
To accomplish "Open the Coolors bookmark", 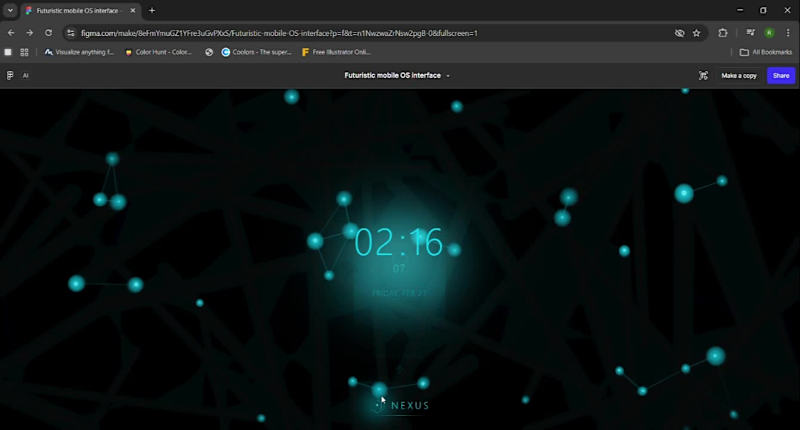I will [x=257, y=52].
